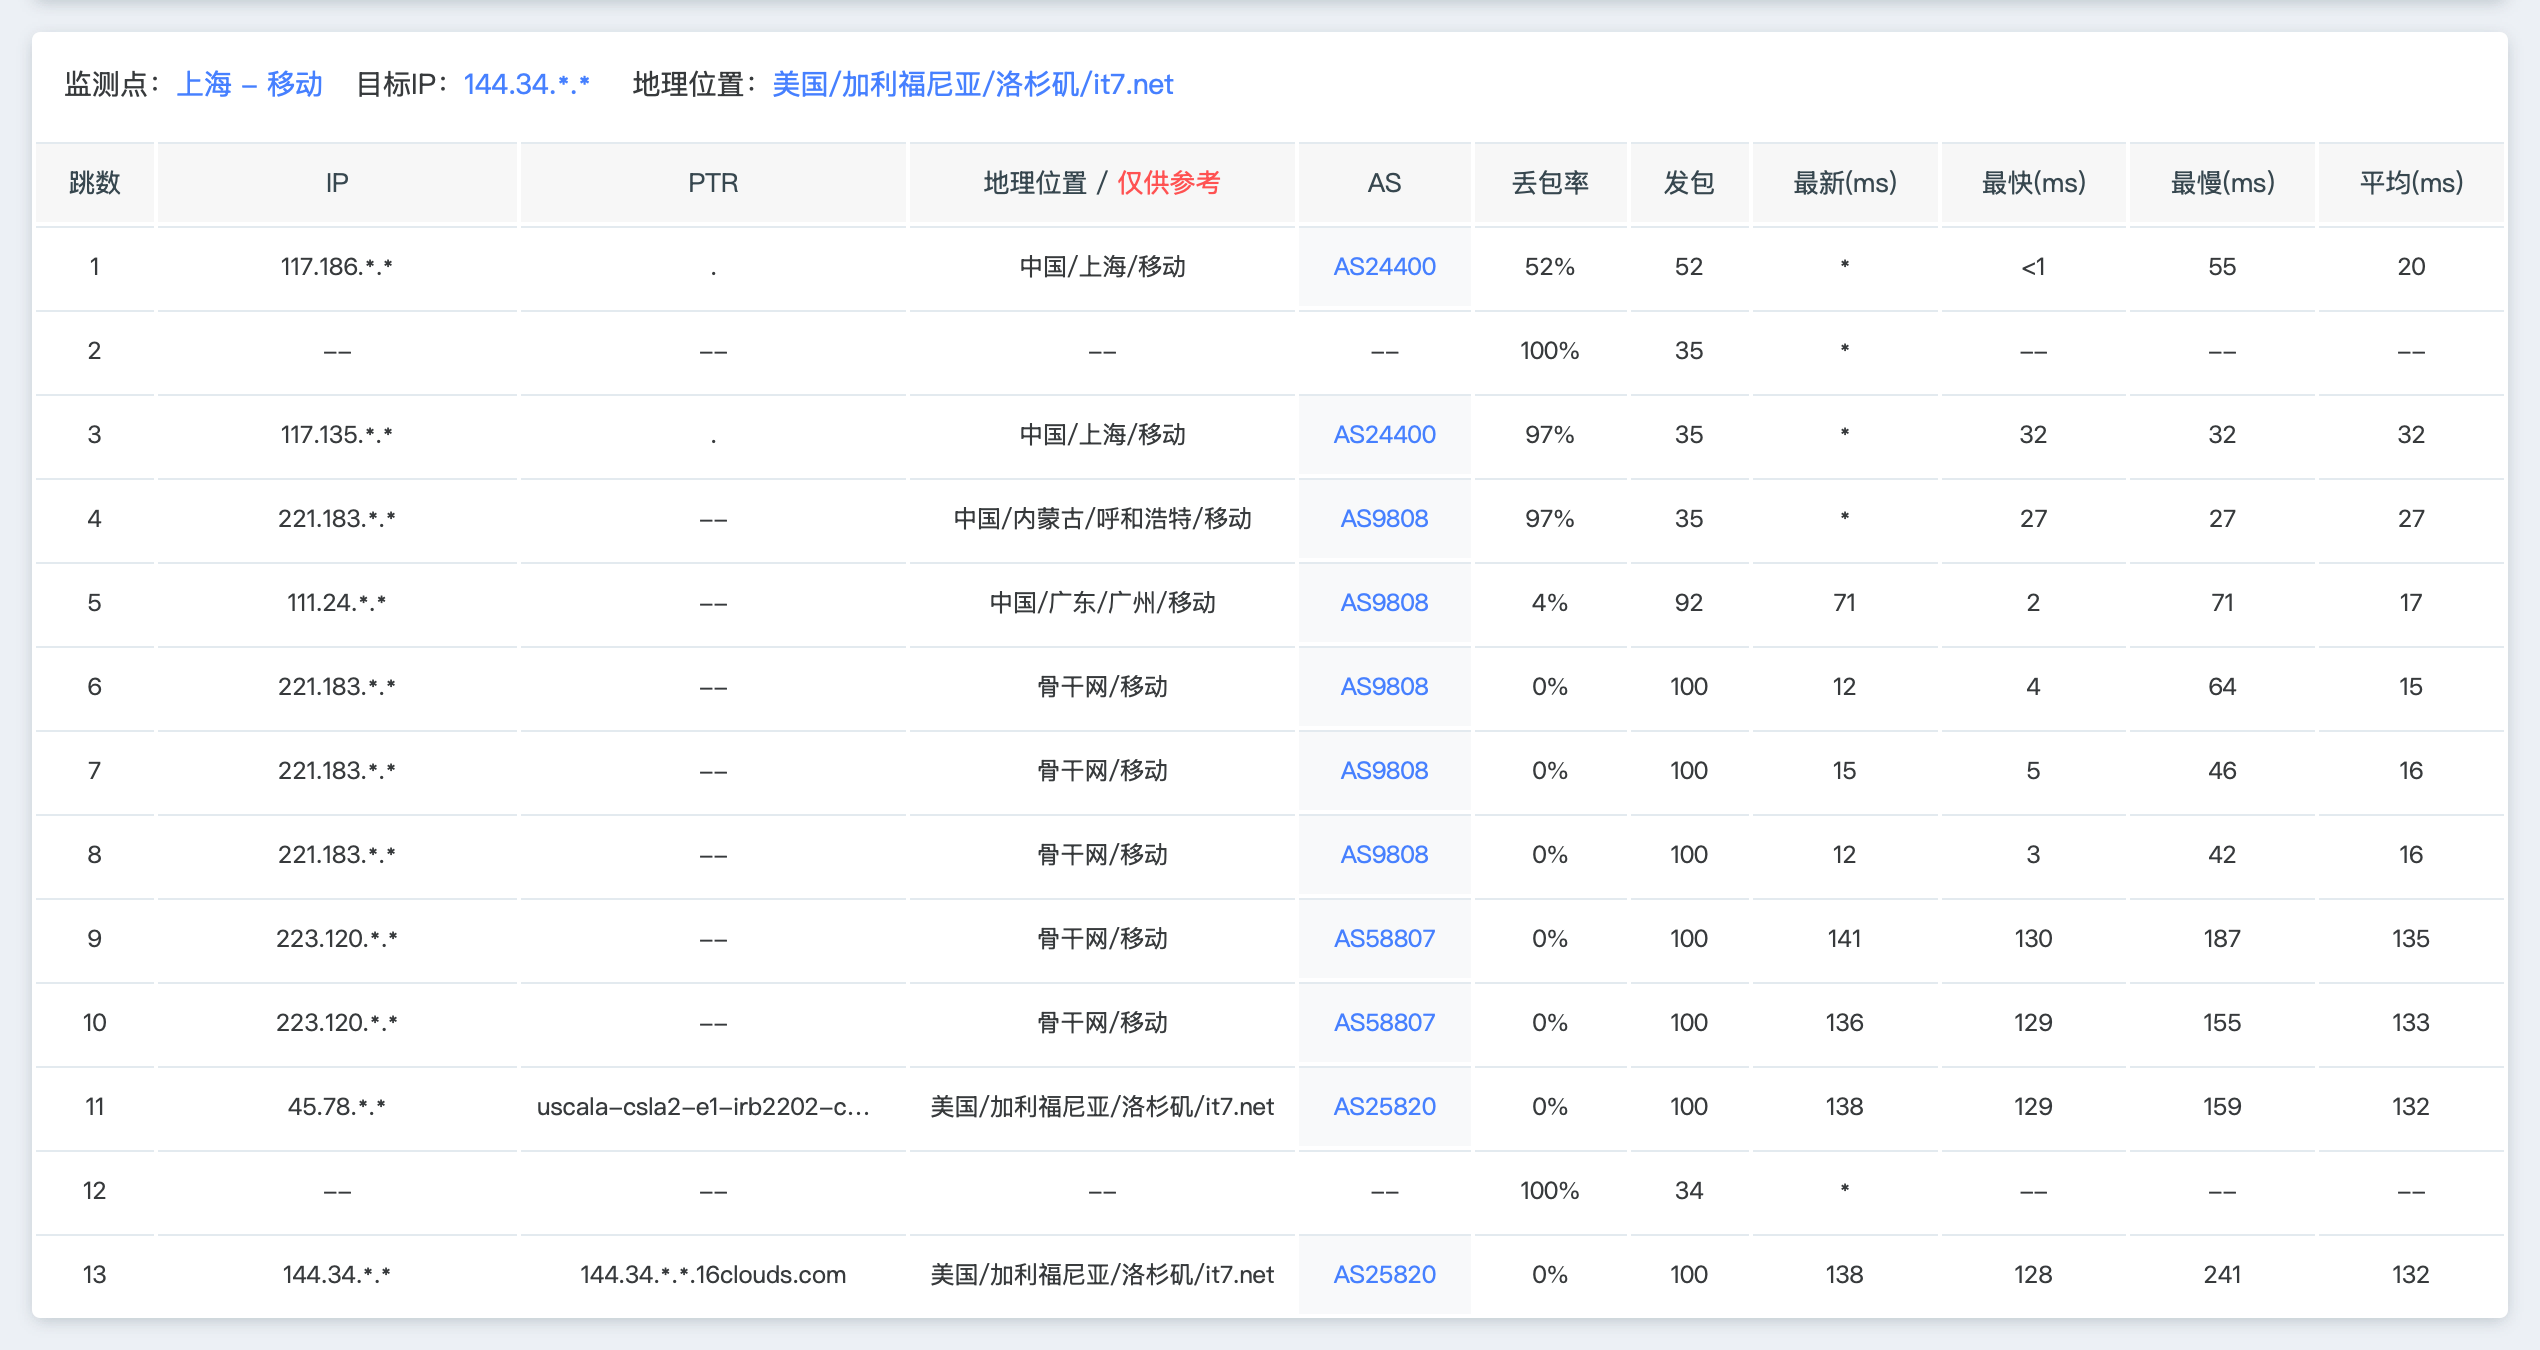Screen dimensions: 2540x1350
Task: Click the 144.34.*.*.16clouds.com PTR cell
Action: [x=713, y=1275]
